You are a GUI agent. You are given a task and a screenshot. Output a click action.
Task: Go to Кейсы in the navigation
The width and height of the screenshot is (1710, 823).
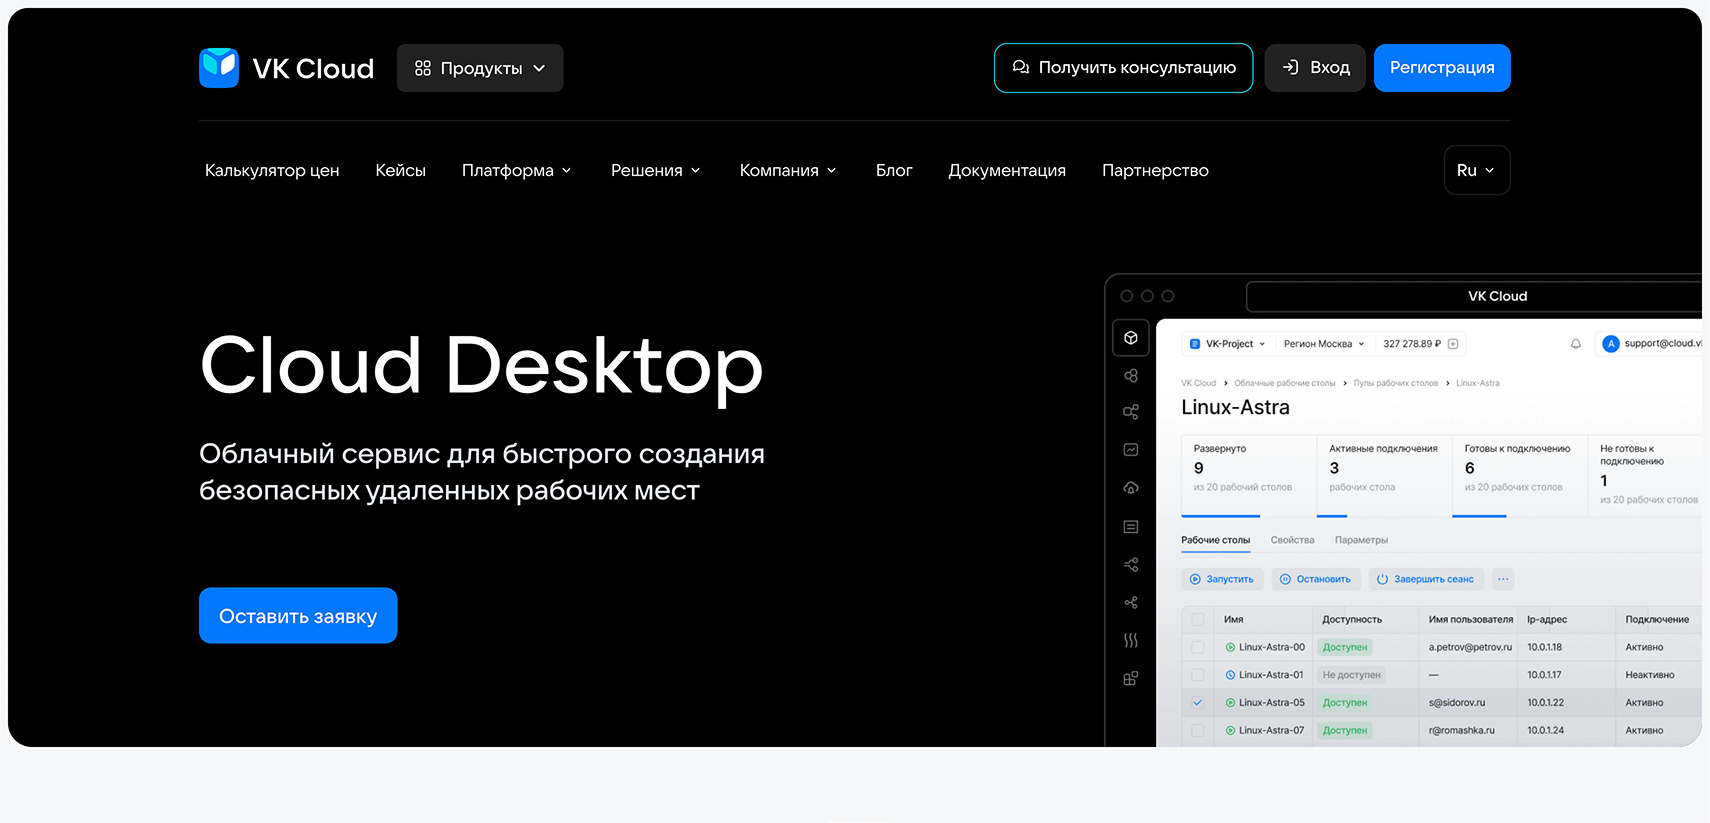(x=401, y=171)
